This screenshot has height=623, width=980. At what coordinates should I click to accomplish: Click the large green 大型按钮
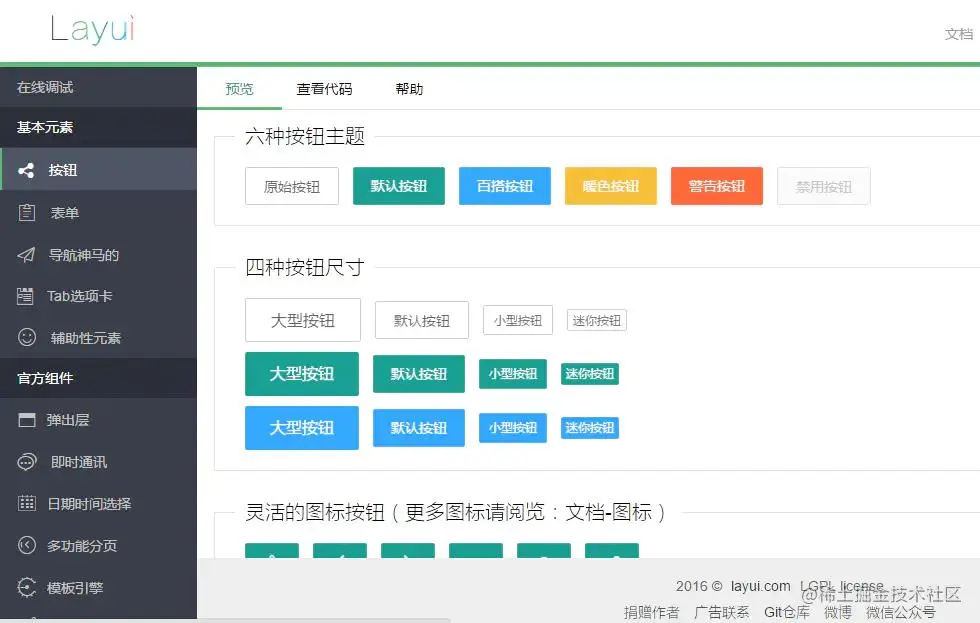coord(302,374)
